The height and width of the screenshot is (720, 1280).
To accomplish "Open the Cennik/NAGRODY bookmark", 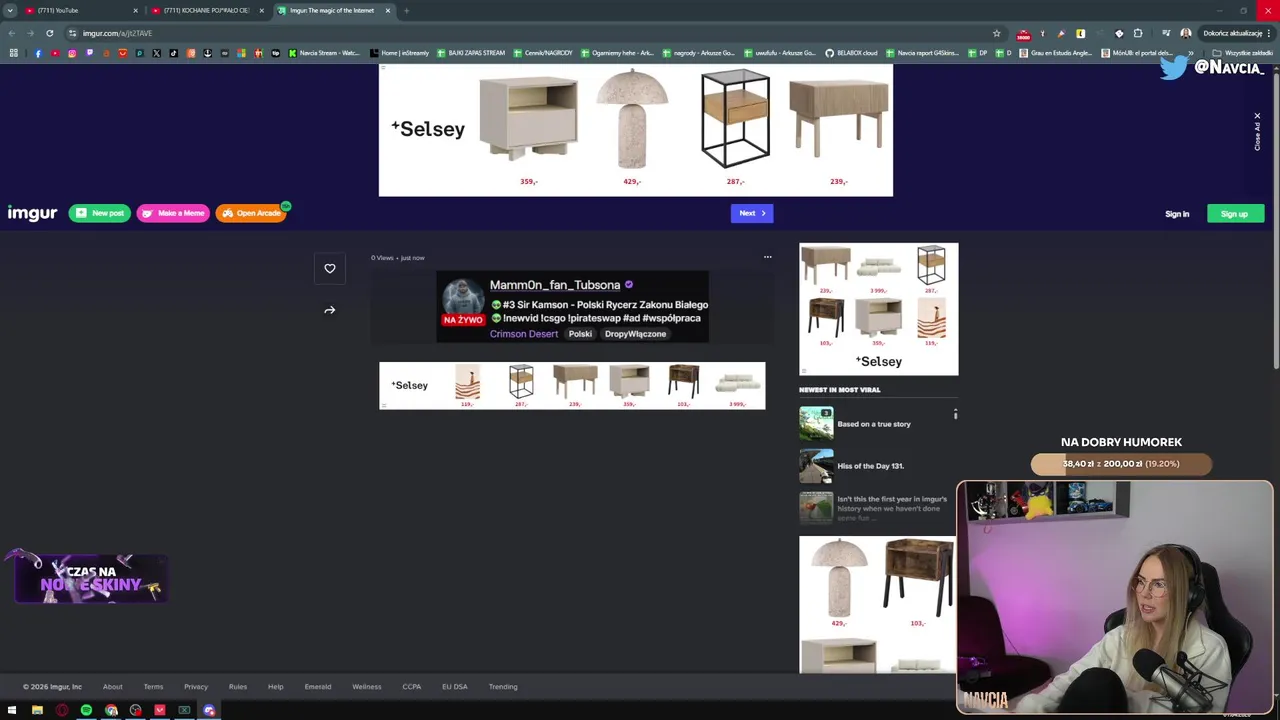I will click(x=543, y=53).
